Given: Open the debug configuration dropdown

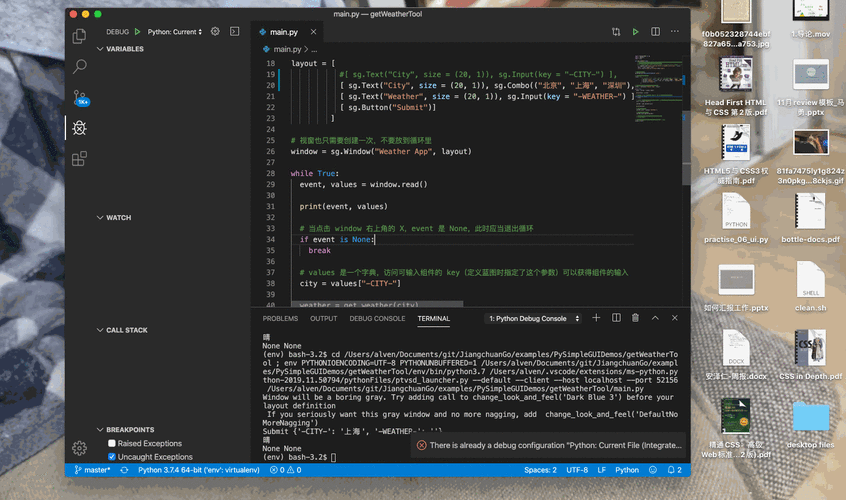Looking at the screenshot, I should point(175,32).
